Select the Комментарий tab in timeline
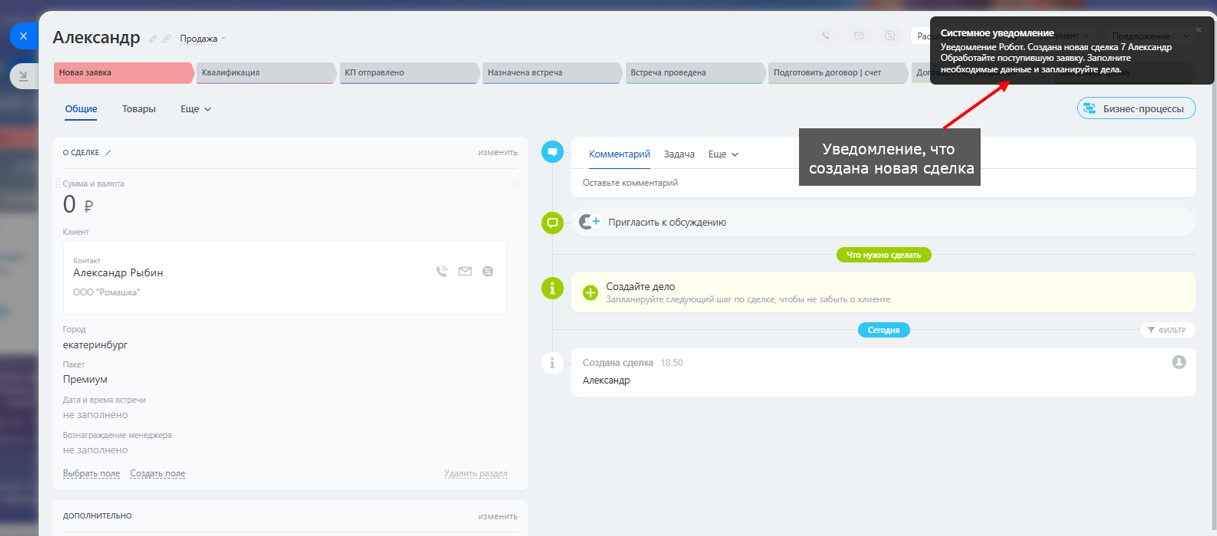Image resolution: width=1217 pixels, height=536 pixels. click(x=619, y=154)
